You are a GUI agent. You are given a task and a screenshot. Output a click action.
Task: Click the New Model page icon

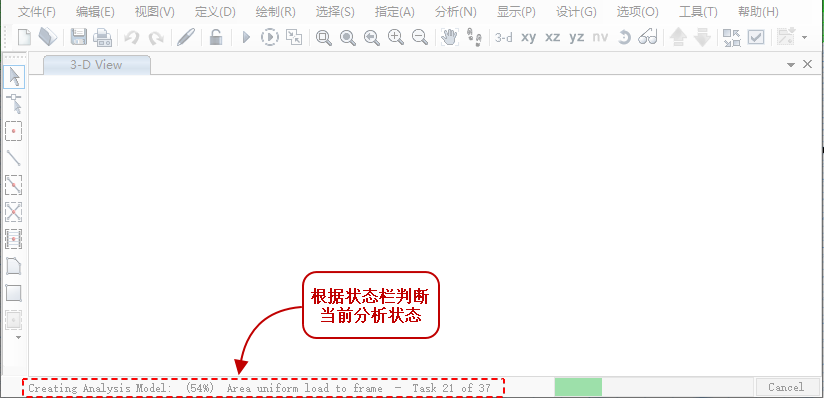tap(24, 37)
